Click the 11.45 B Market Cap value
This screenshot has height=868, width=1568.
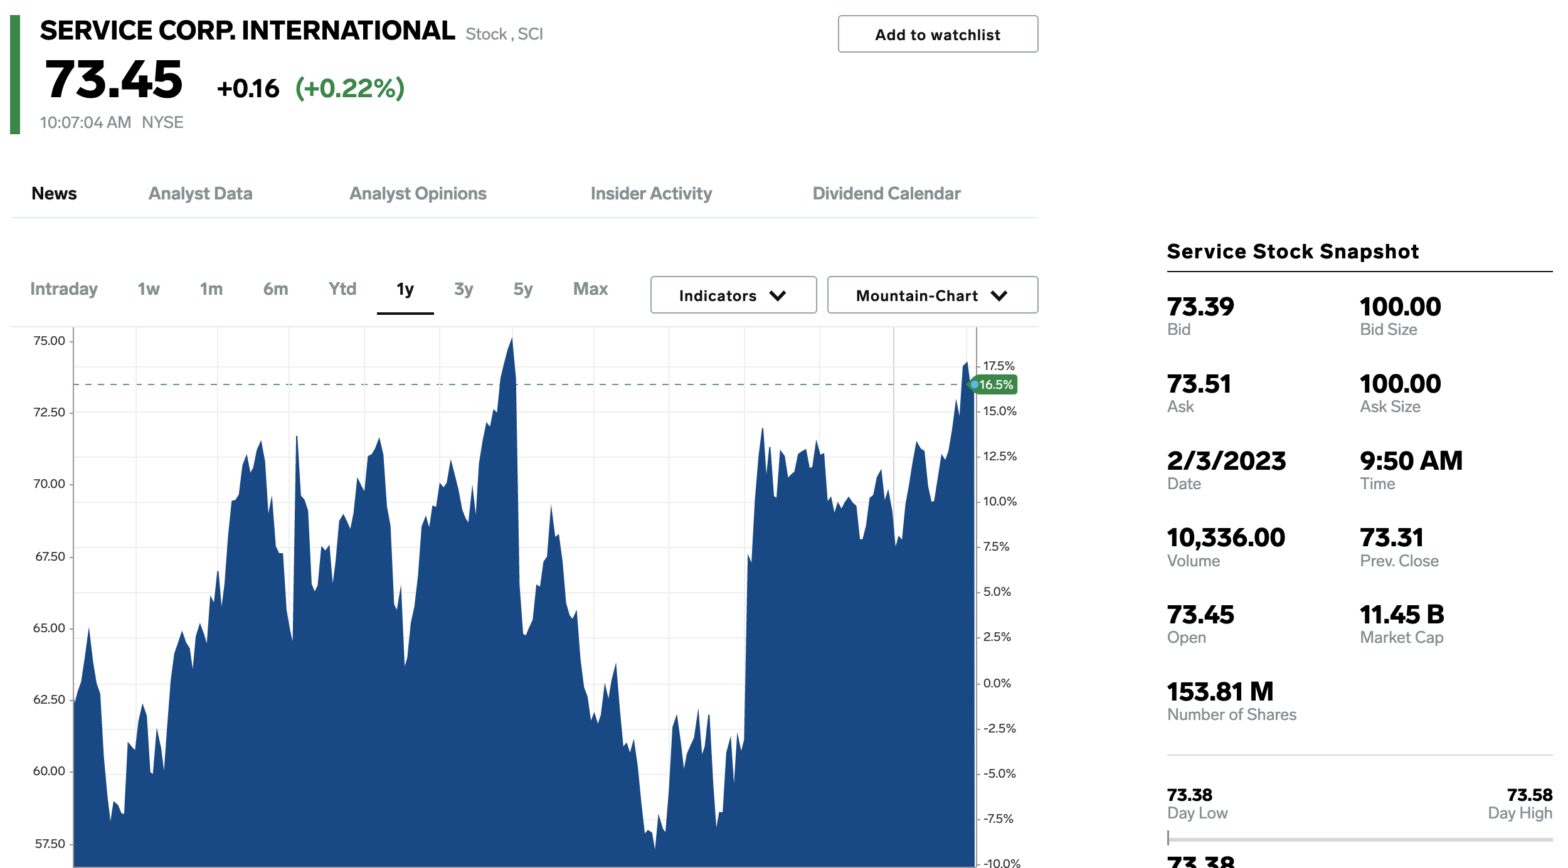1401,614
